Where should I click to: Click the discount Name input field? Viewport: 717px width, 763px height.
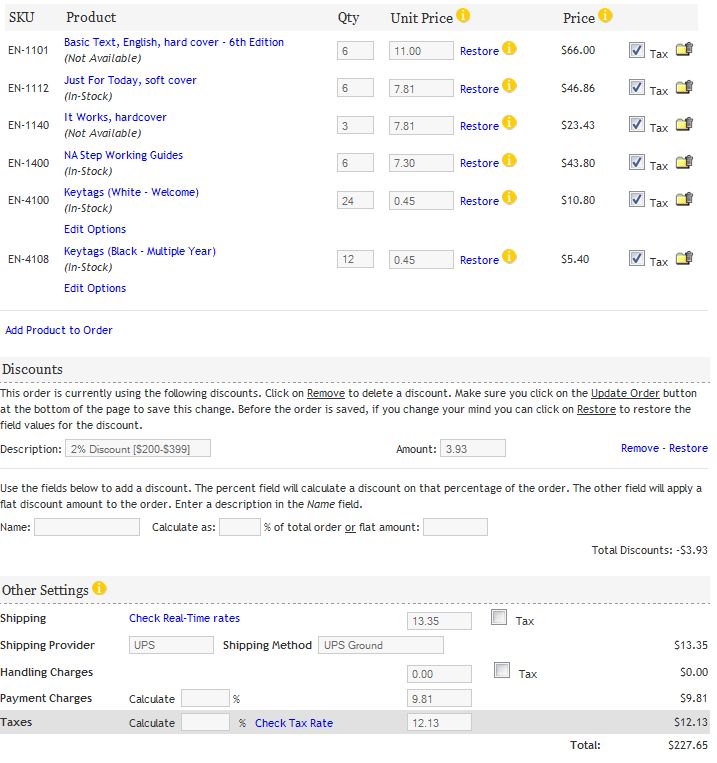[87, 527]
